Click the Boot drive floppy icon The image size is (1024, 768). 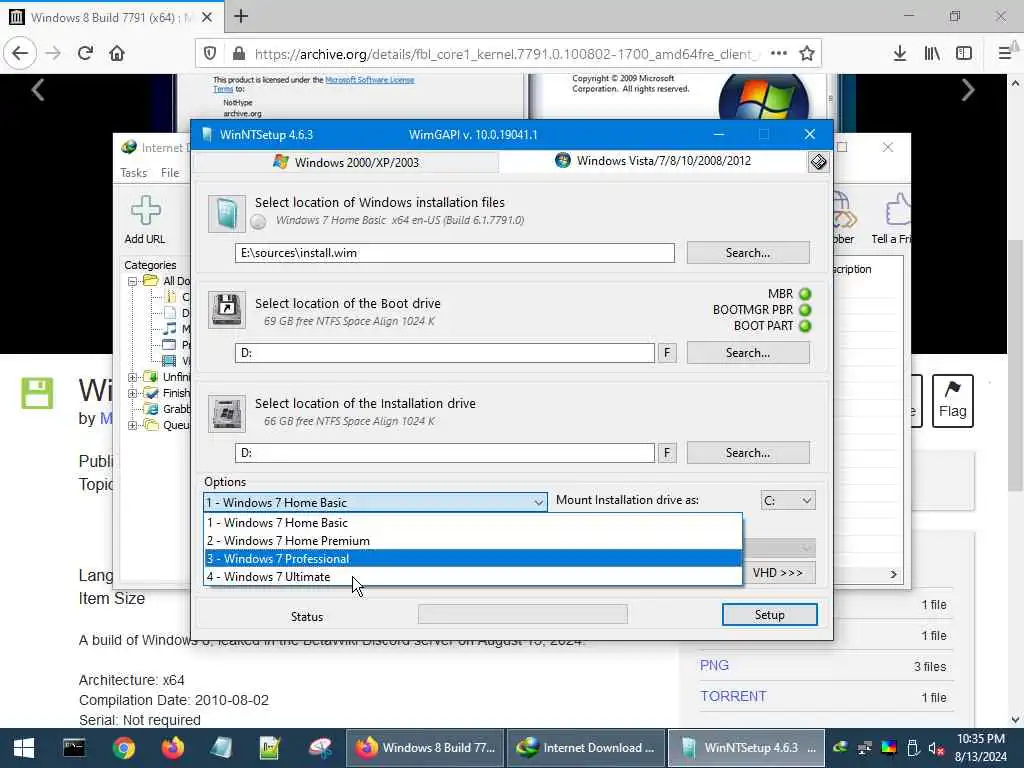227,309
